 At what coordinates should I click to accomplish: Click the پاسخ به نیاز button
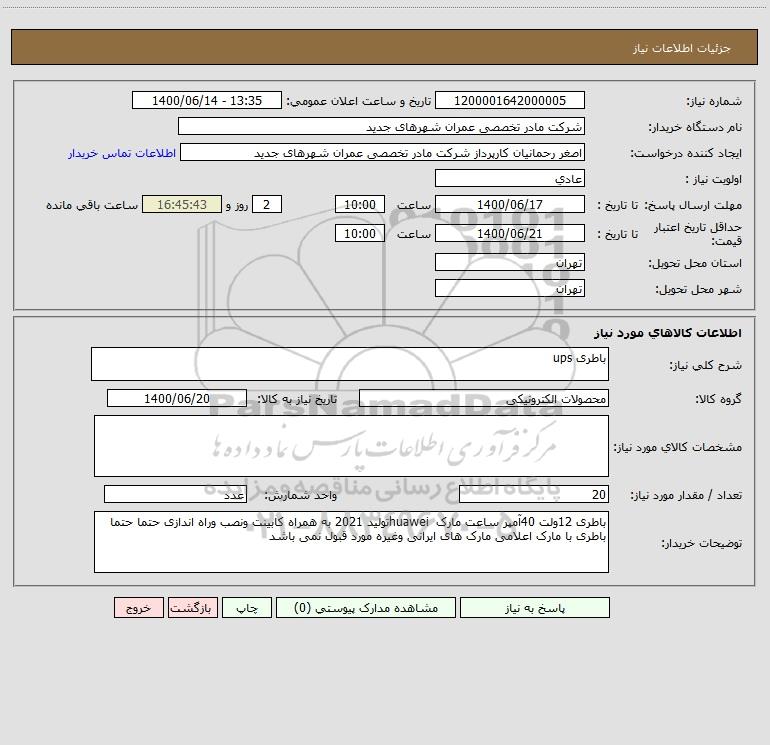click(x=535, y=607)
